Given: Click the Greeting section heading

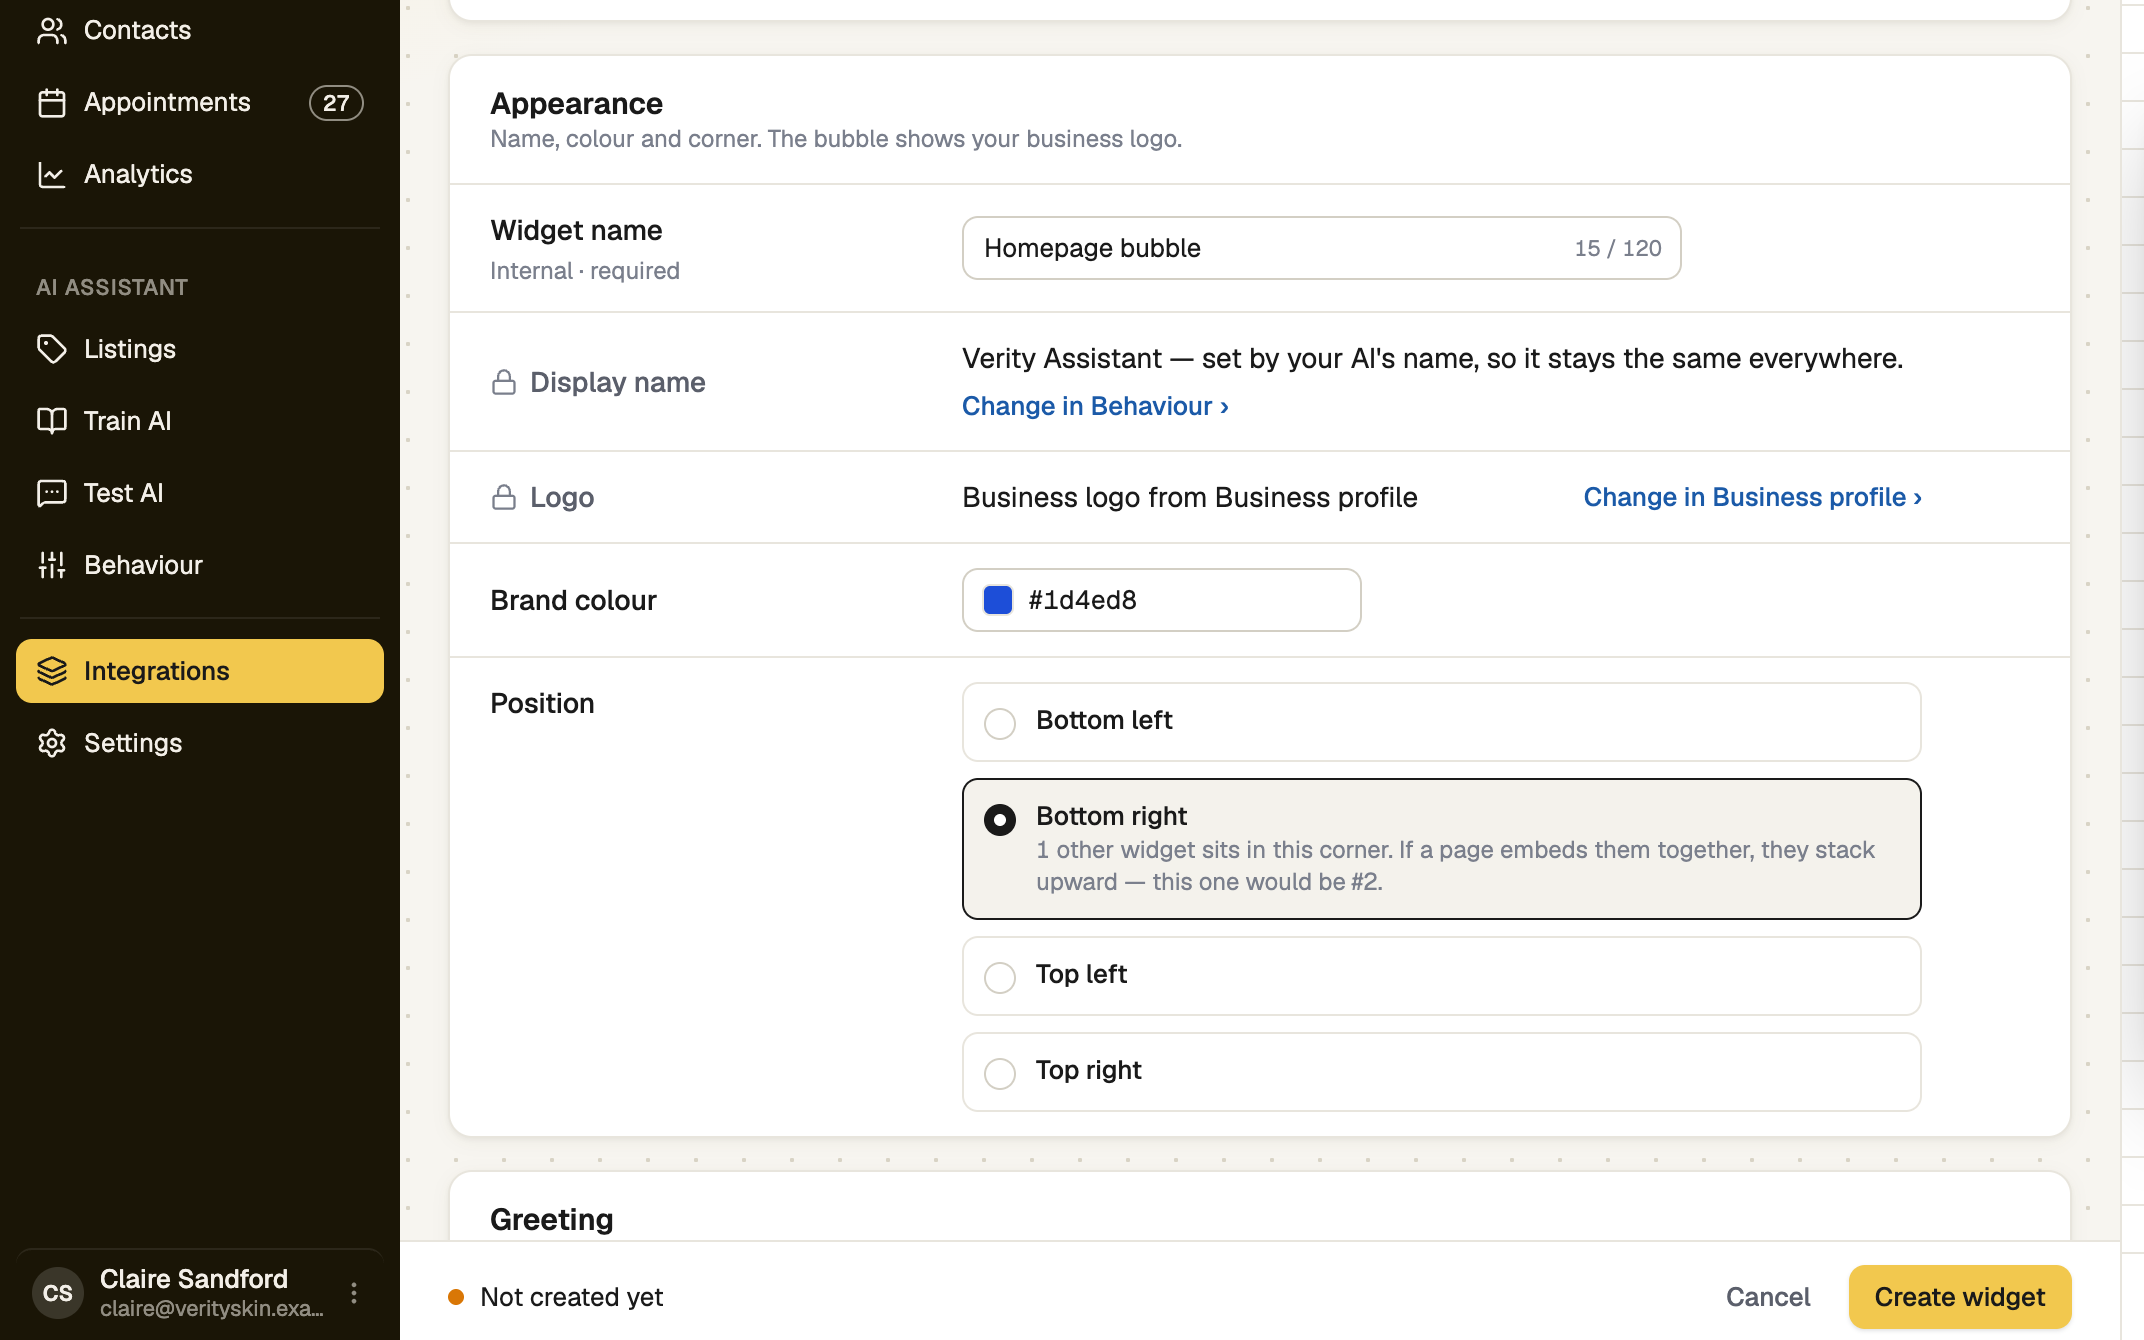Looking at the screenshot, I should point(551,1219).
